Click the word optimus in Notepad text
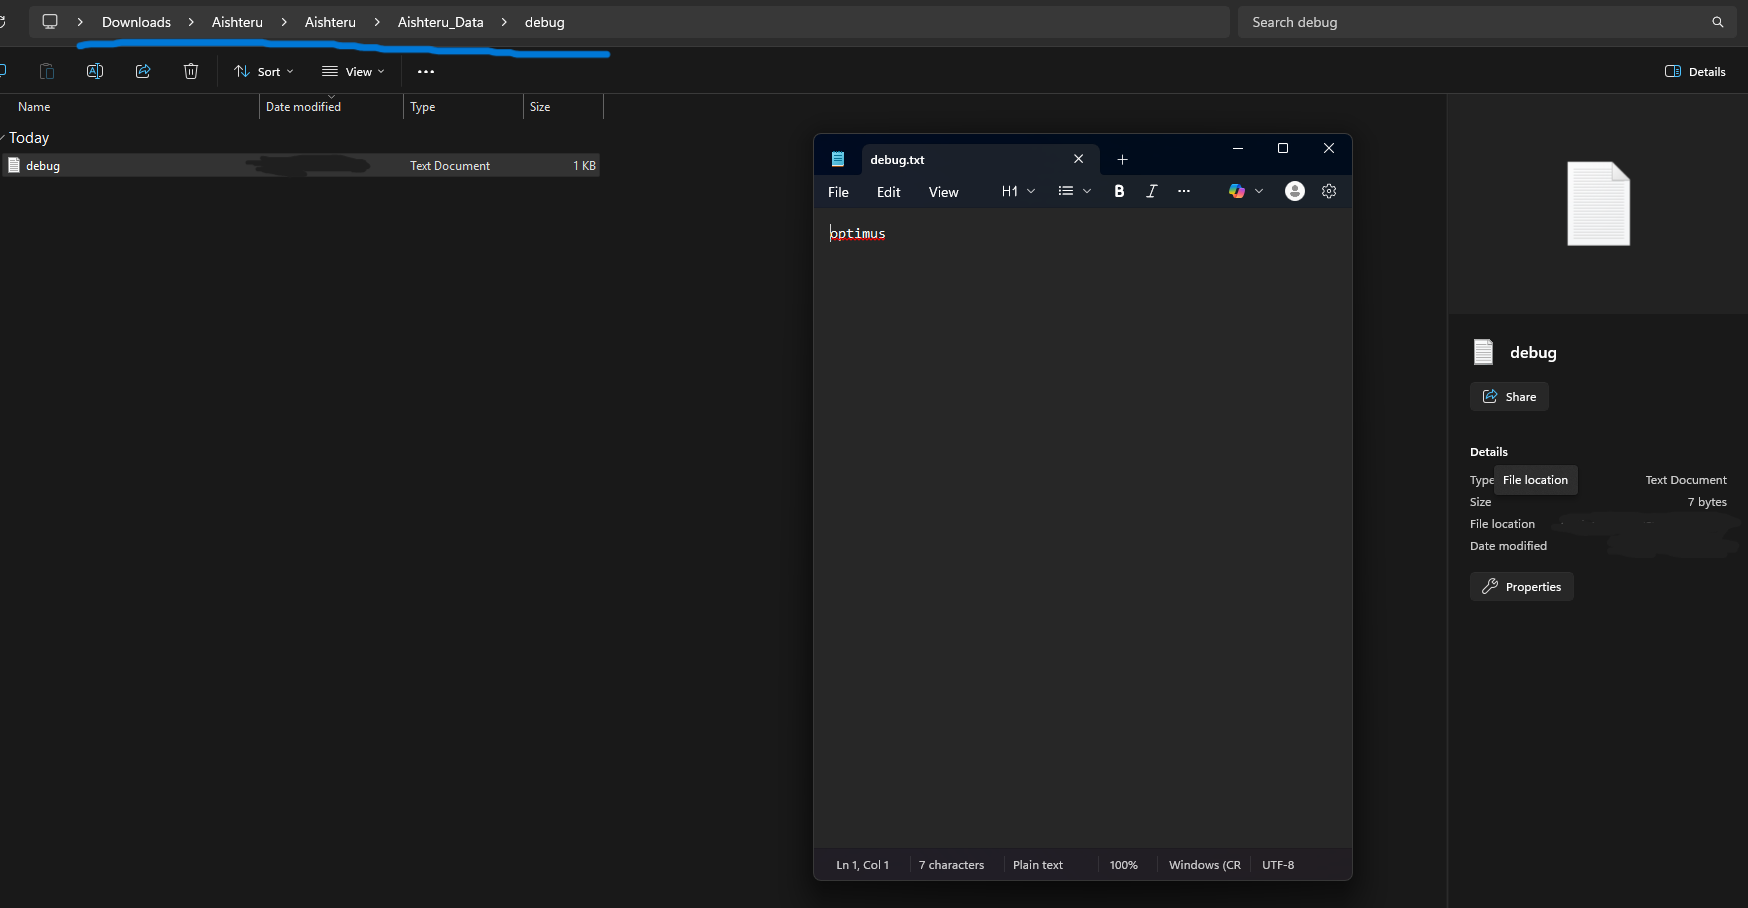Screen dimensions: 1748x908 [x=858, y=233]
